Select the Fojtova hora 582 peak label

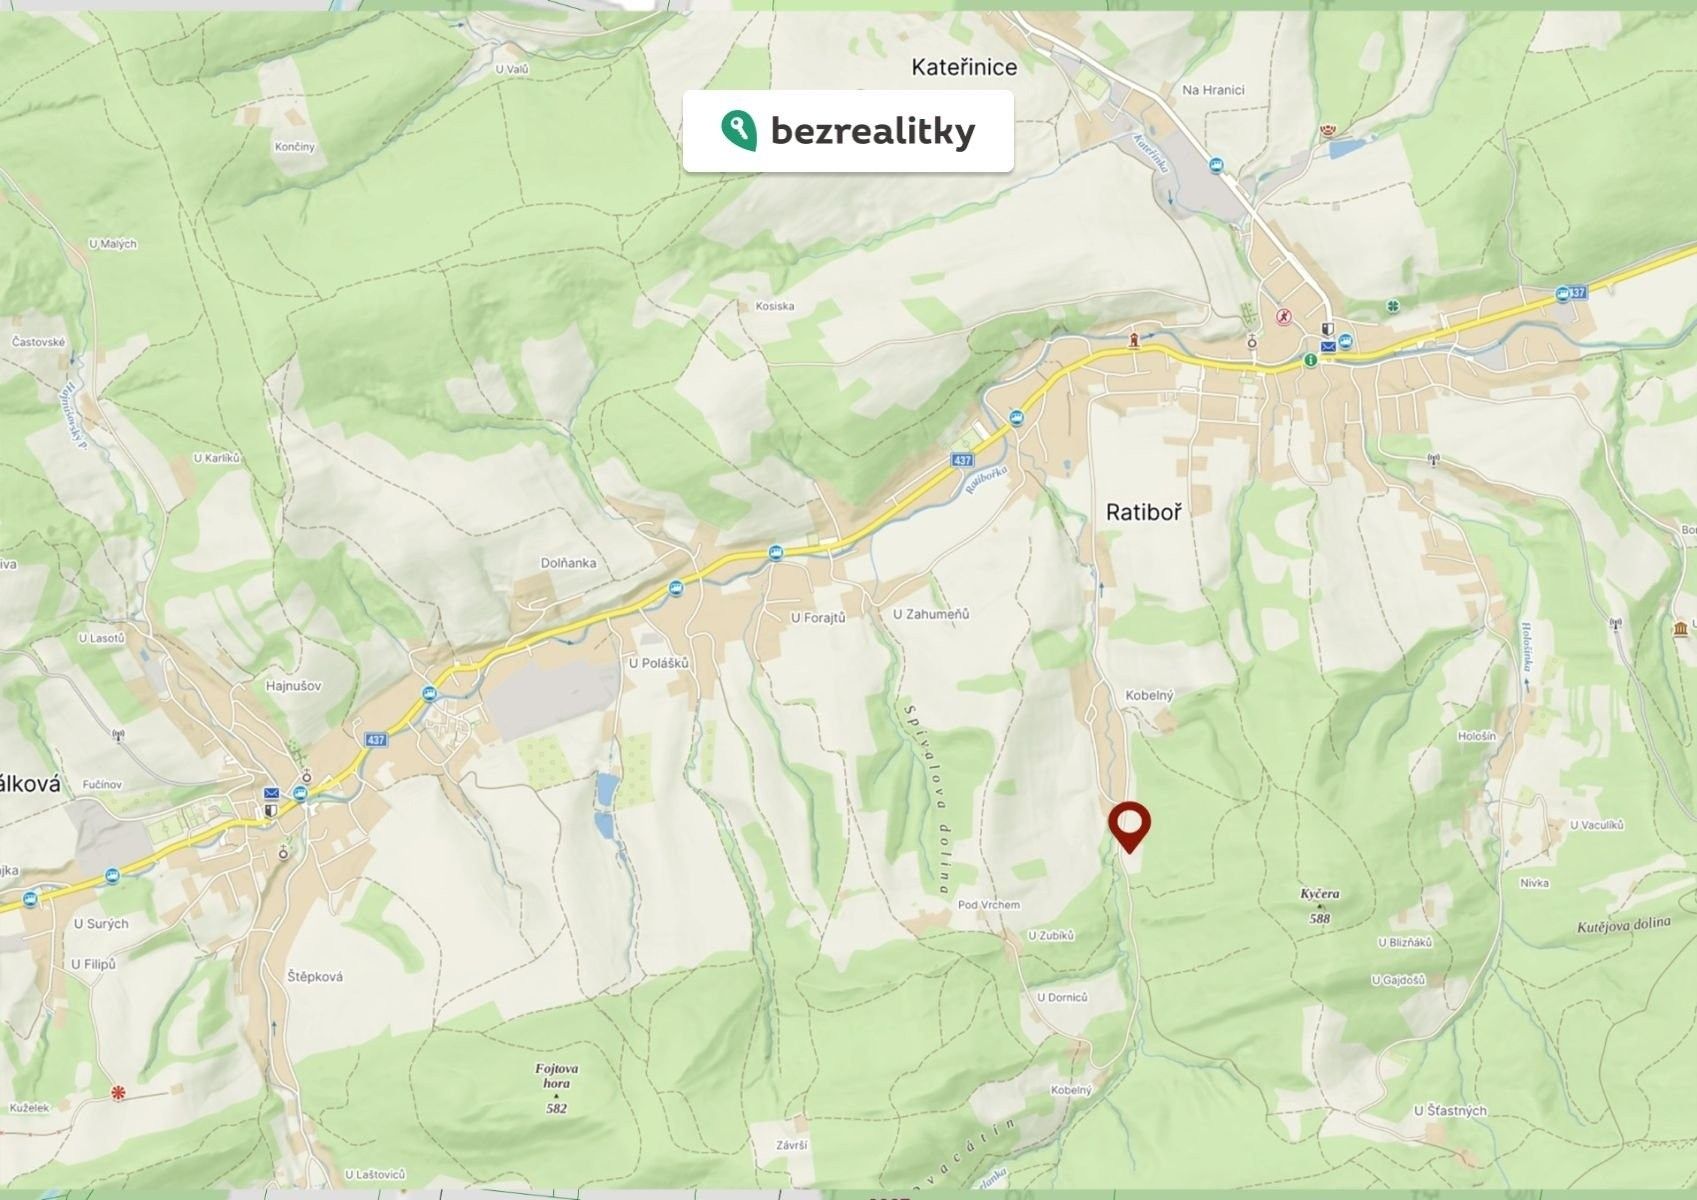tap(556, 1088)
